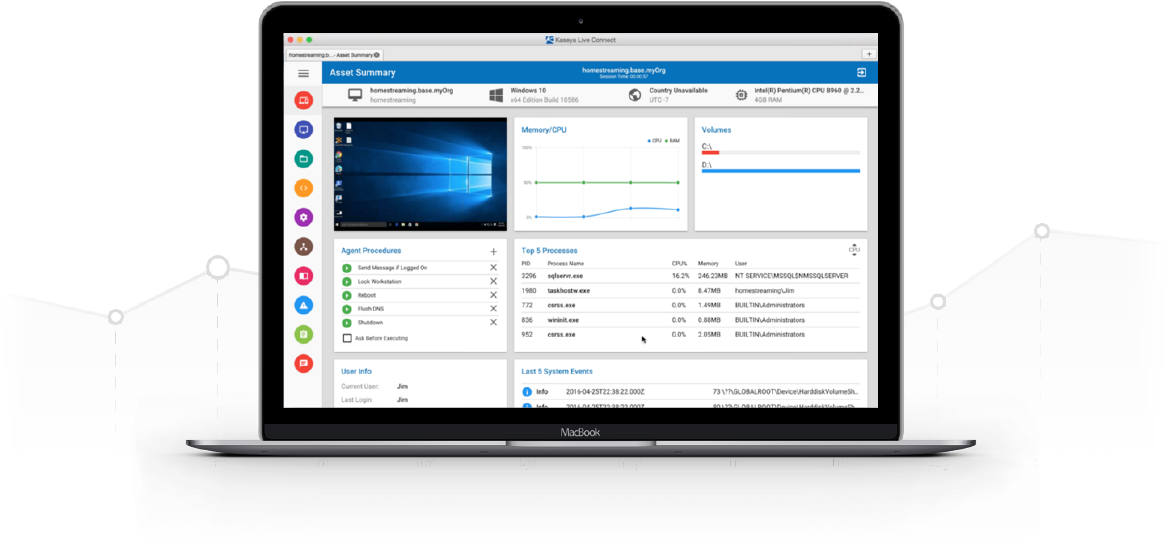Click the Windows logo icon next to Windows 10
The height and width of the screenshot is (551, 1169).
coord(496,95)
